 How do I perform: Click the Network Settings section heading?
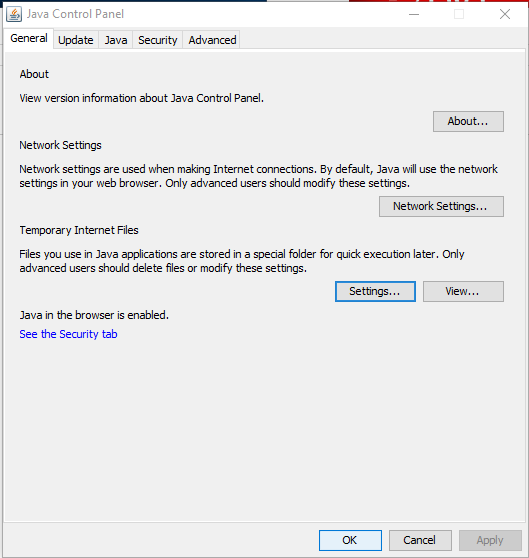(x=60, y=145)
